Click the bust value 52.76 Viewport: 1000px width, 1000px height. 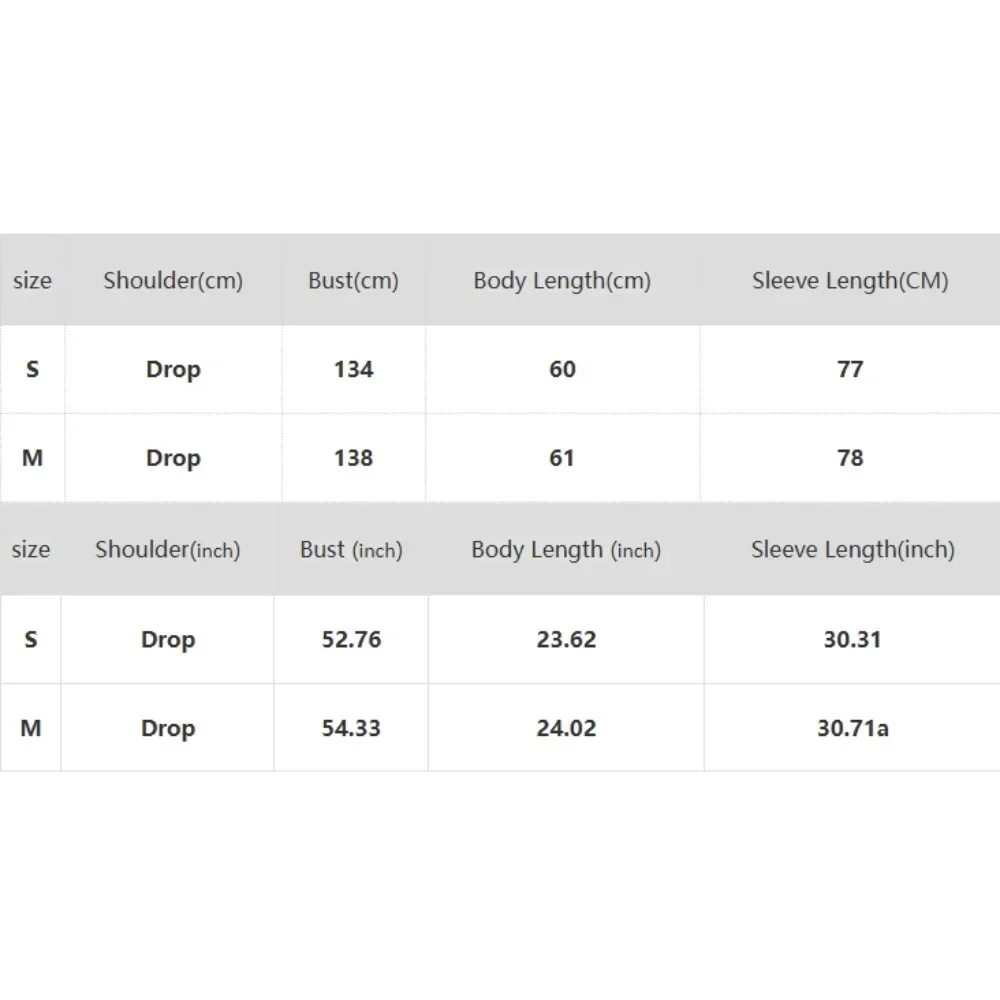(x=351, y=639)
